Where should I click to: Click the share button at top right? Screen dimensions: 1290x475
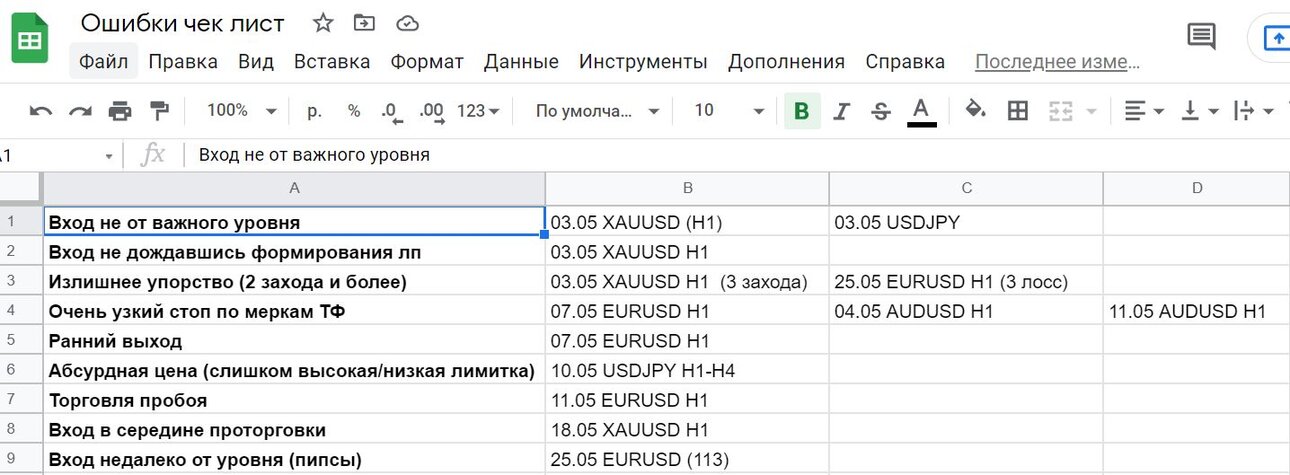click(x=1270, y=38)
